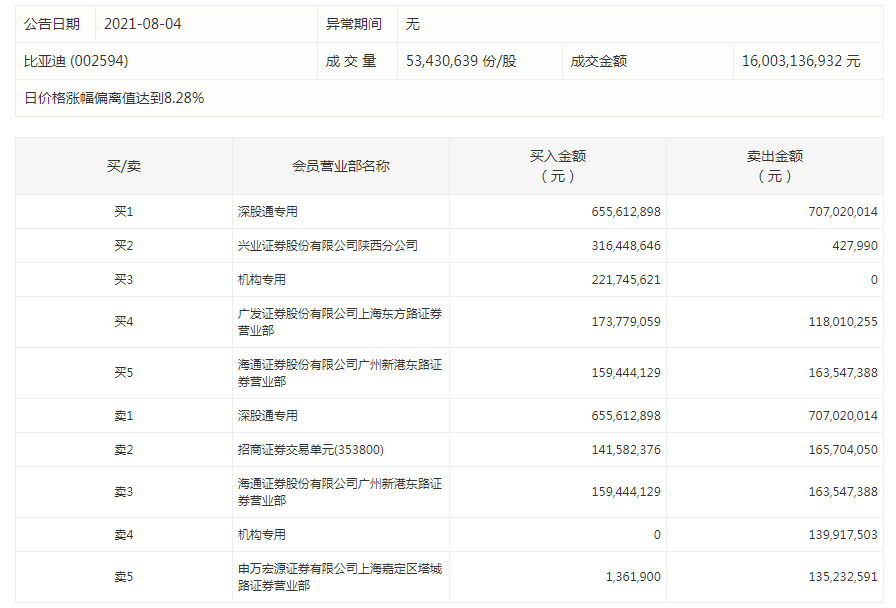Select sell amount 139,917,503
This screenshot has width=896, height=608.
843,535
